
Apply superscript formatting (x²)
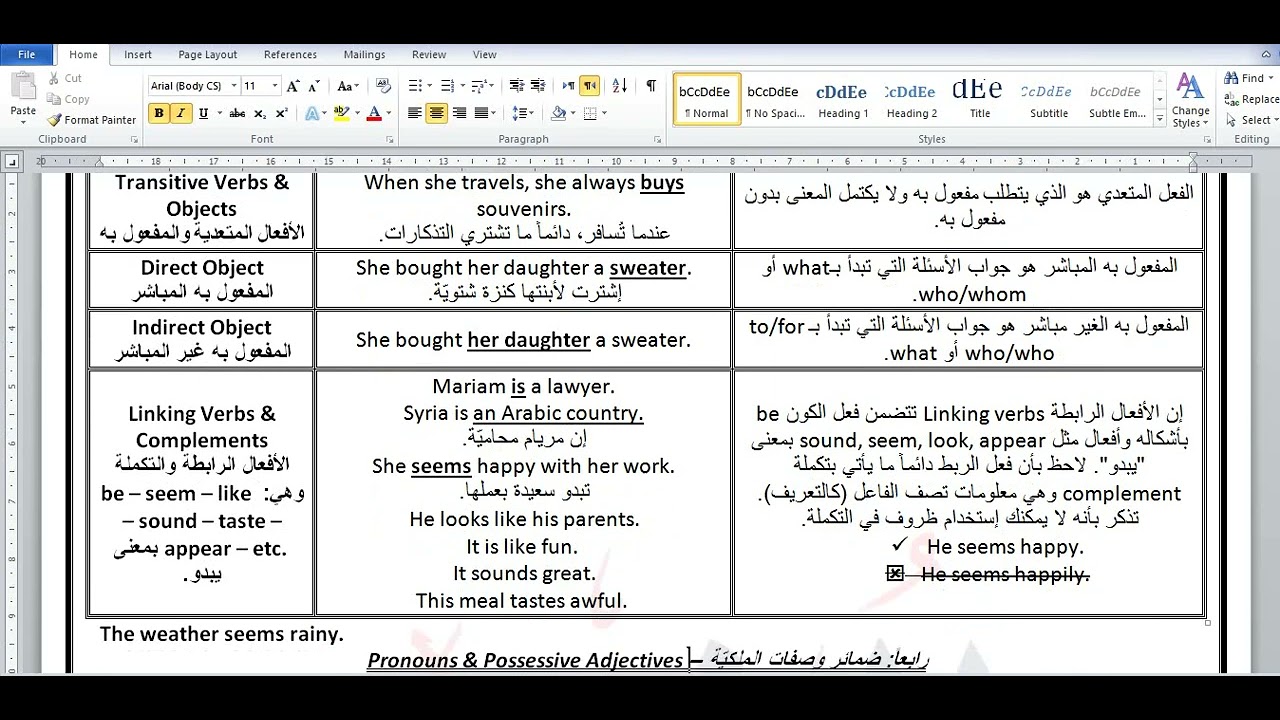click(x=281, y=113)
